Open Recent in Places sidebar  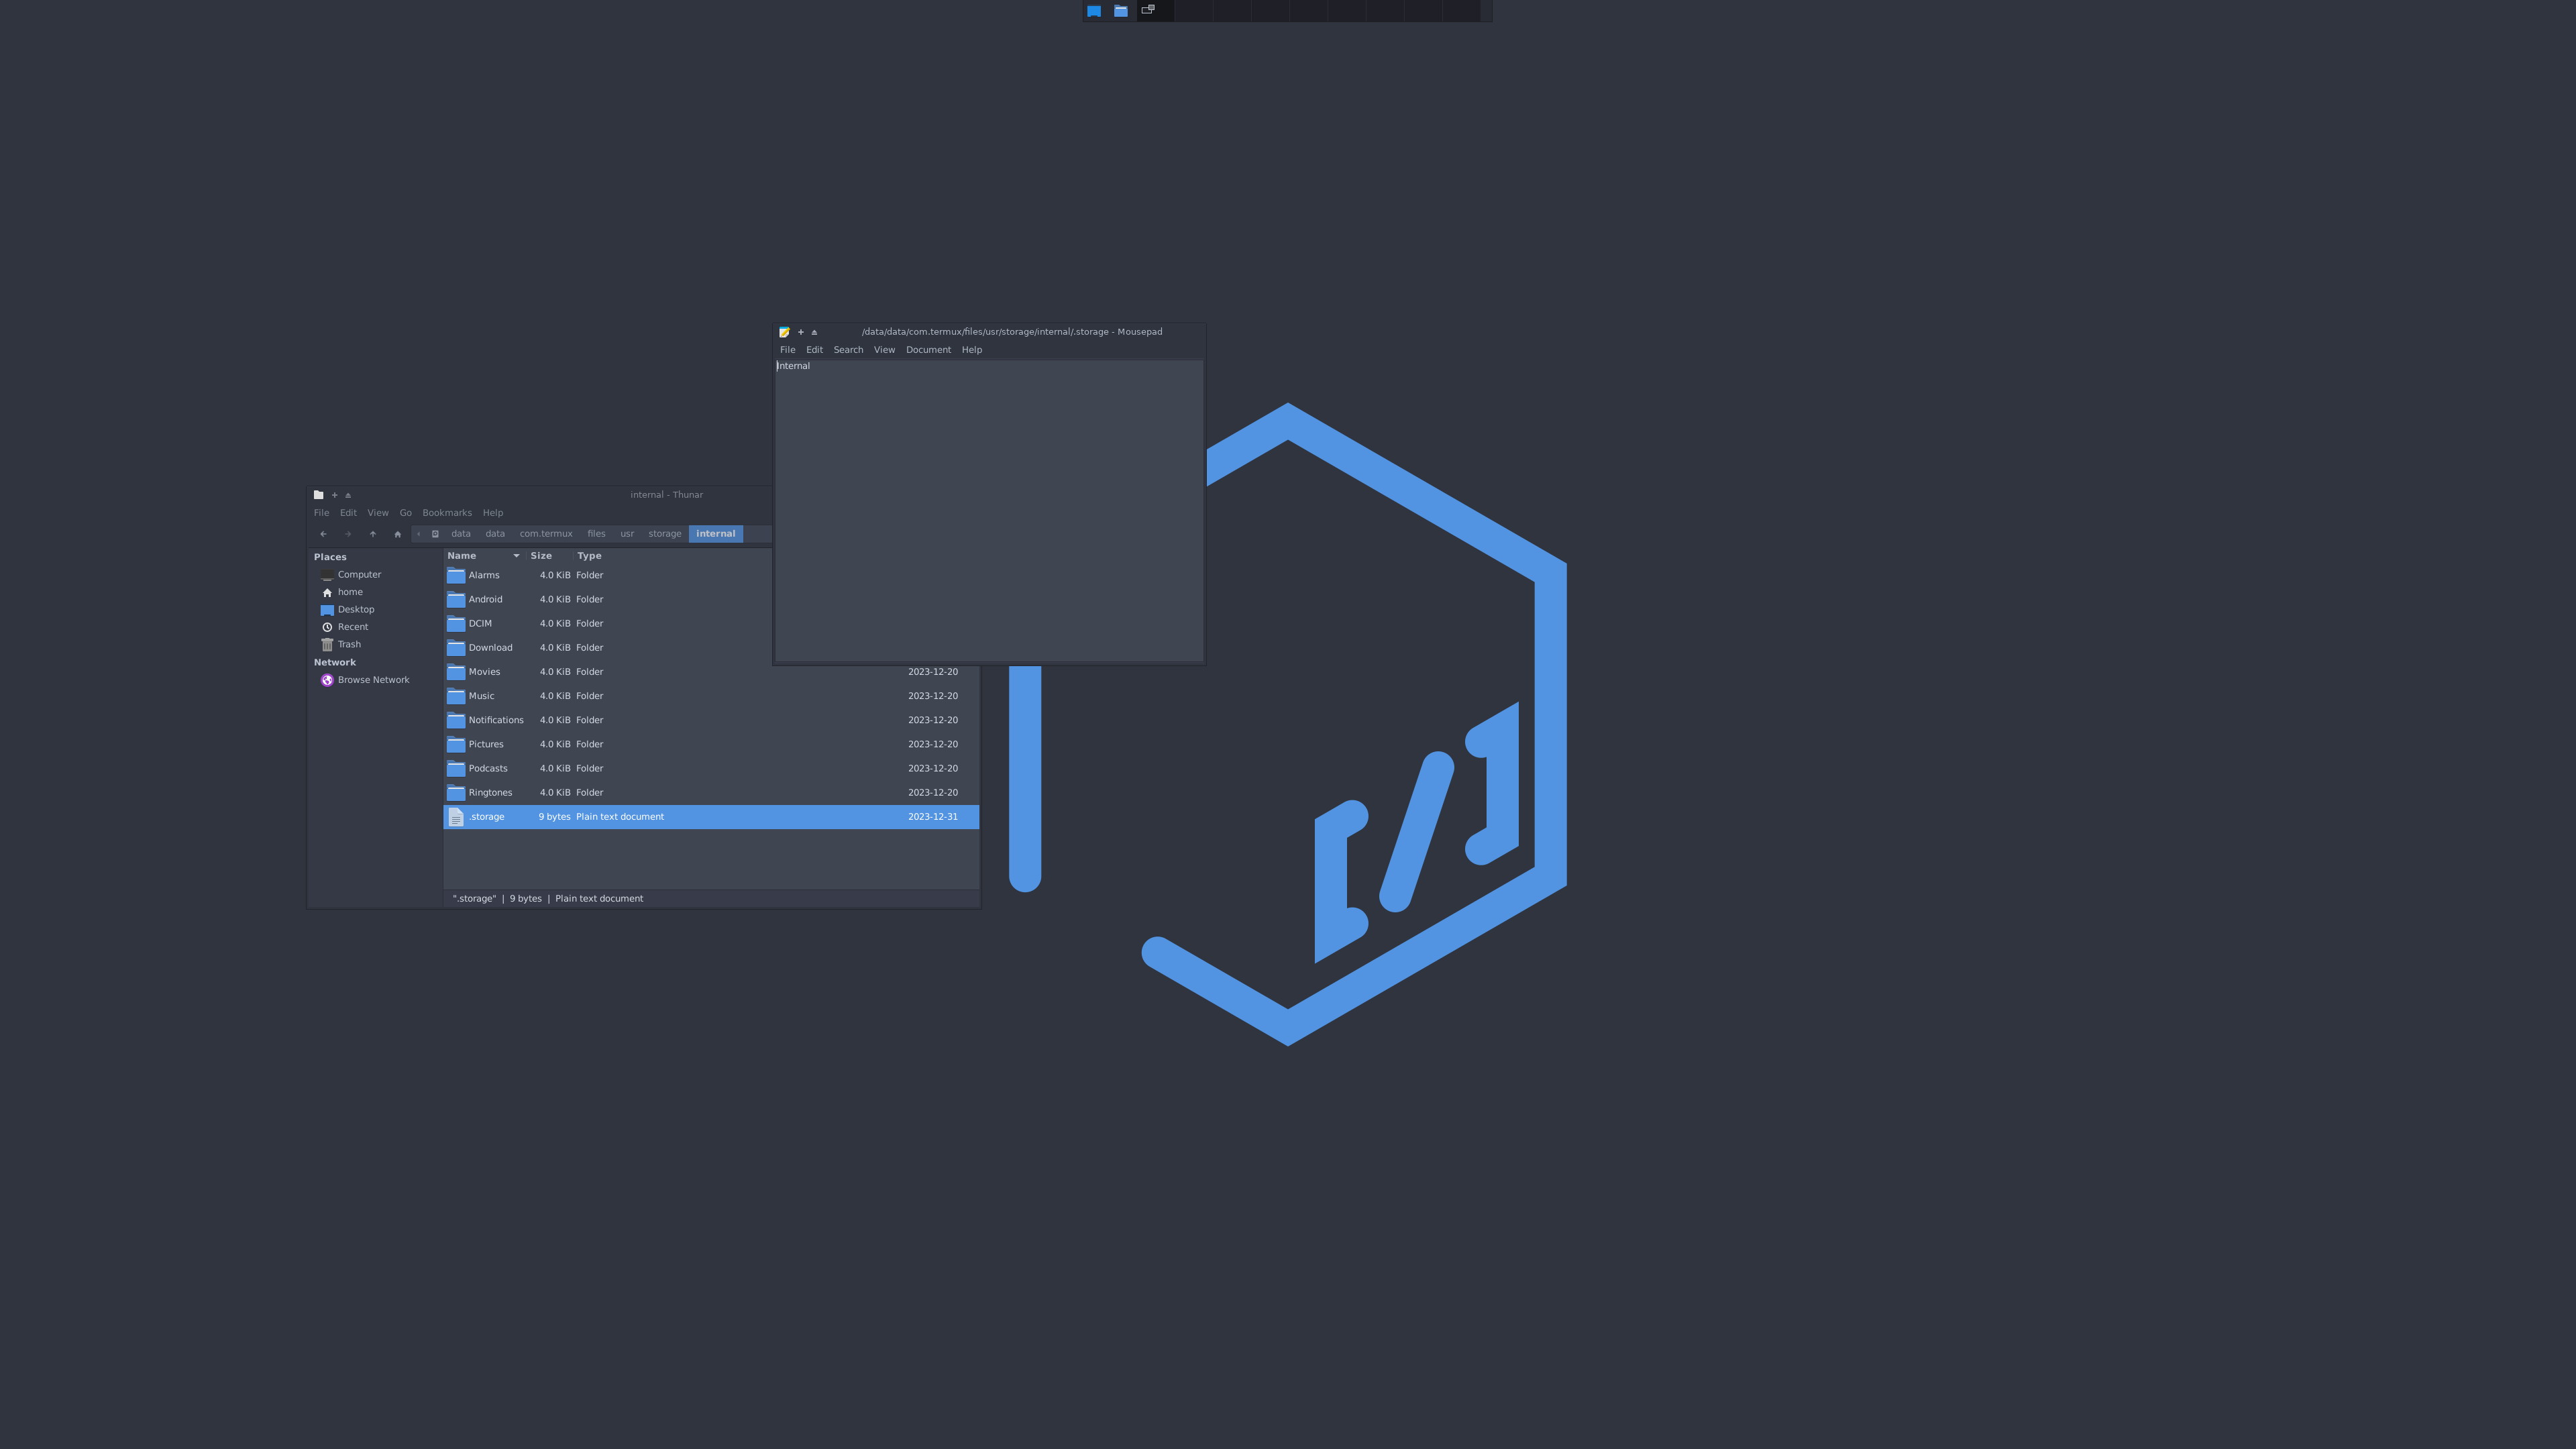pyautogui.click(x=352, y=627)
